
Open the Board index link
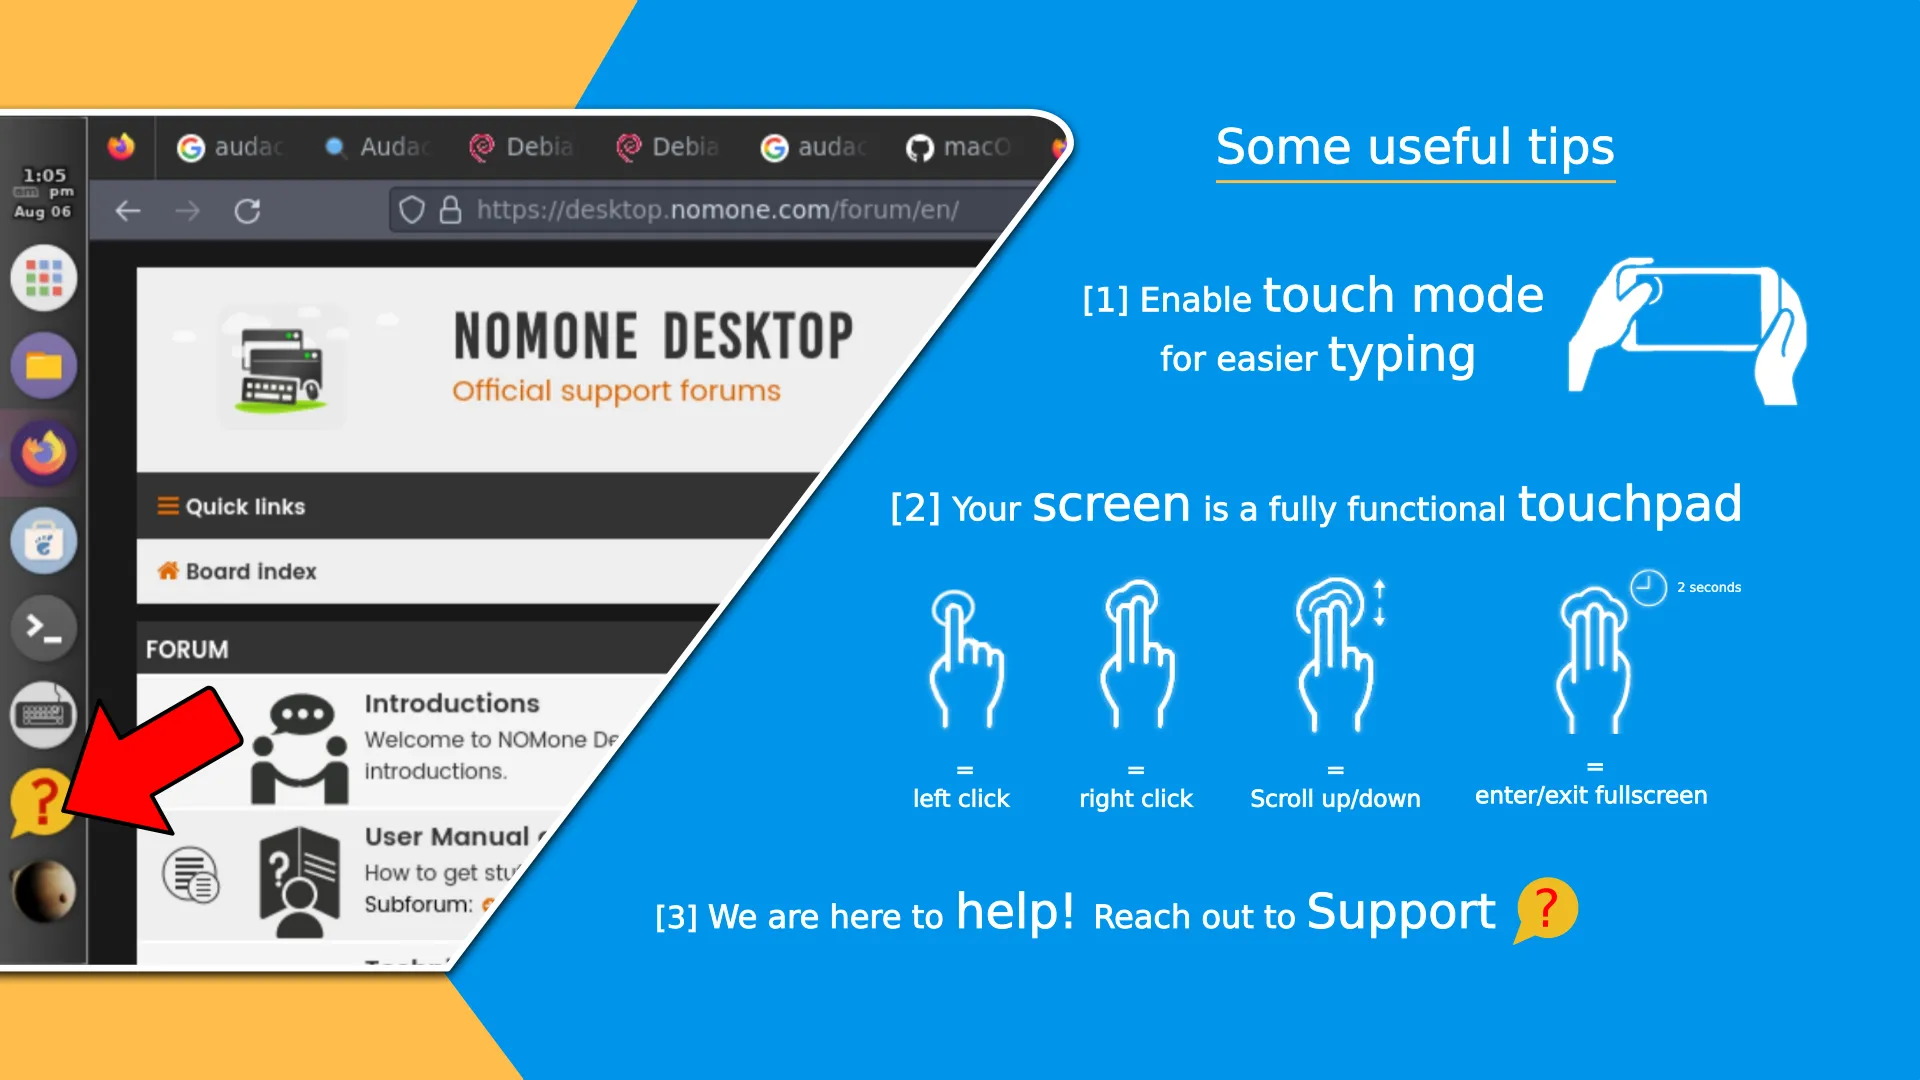[253, 570]
